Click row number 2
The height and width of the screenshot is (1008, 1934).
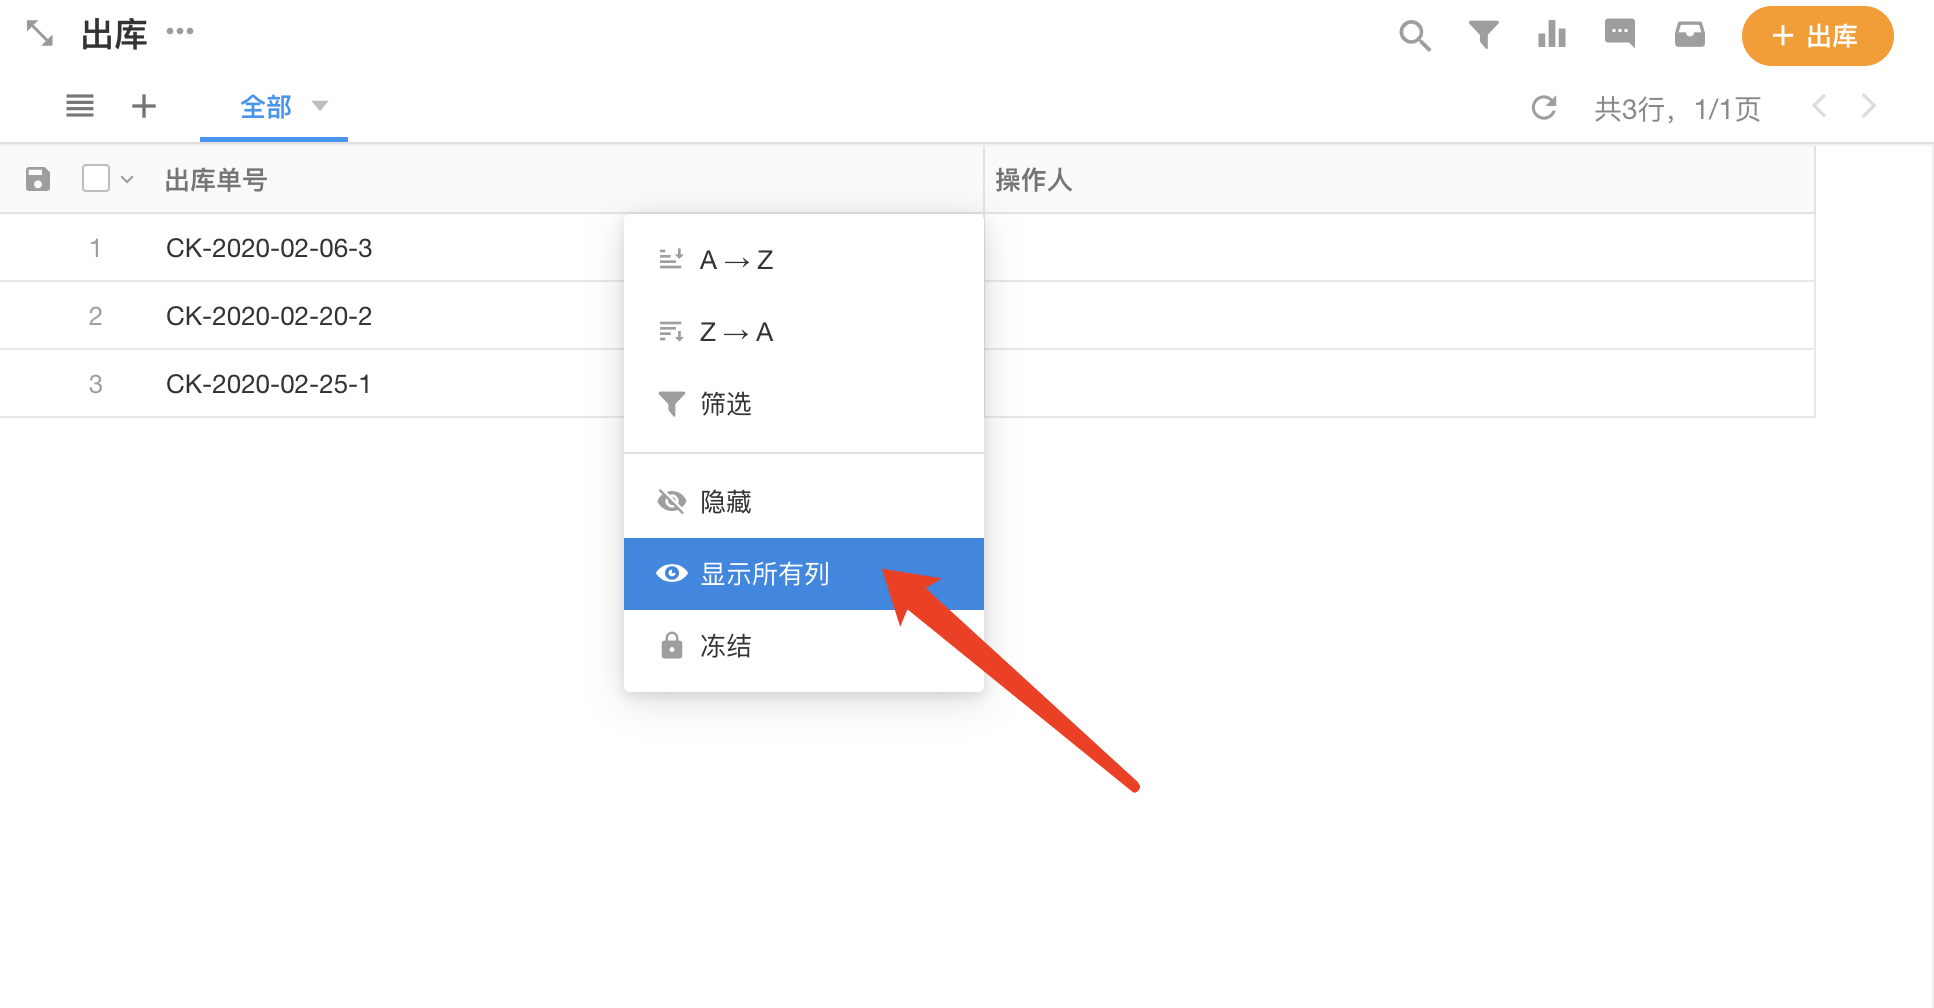click(x=95, y=316)
